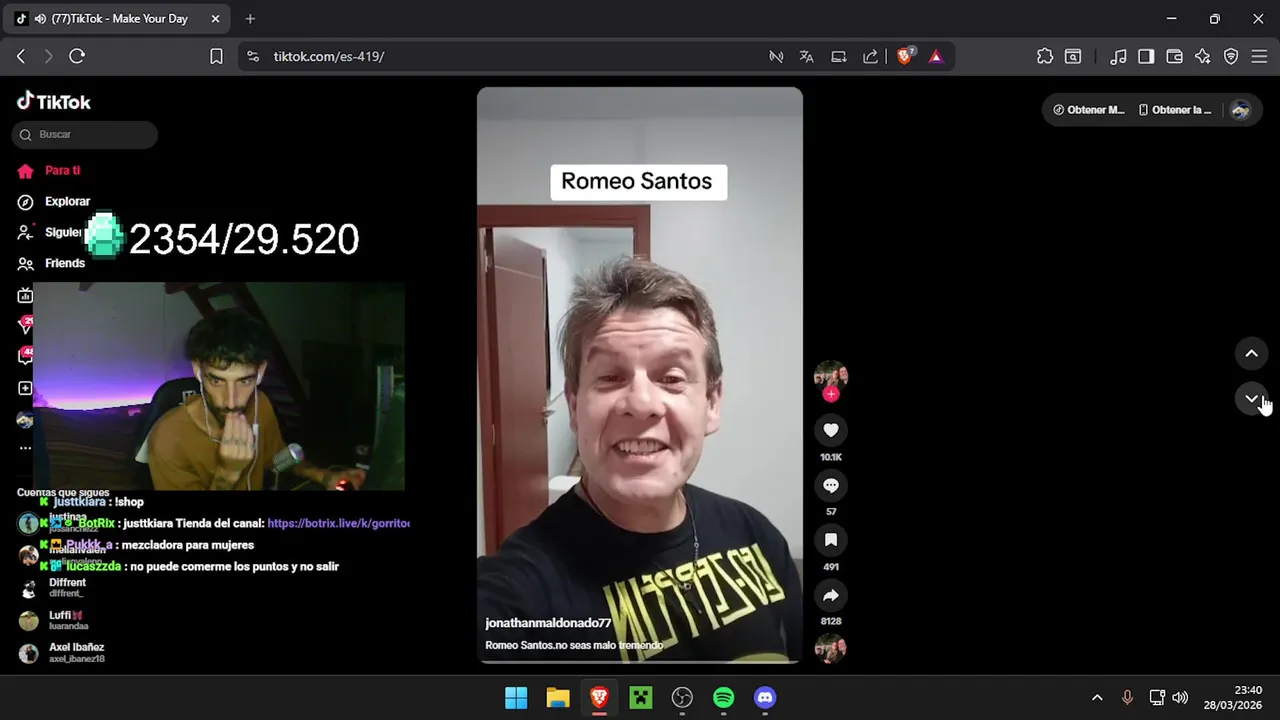Open the video comments bubble icon
Image resolution: width=1280 pixels, height=720 pixels.
831,485
